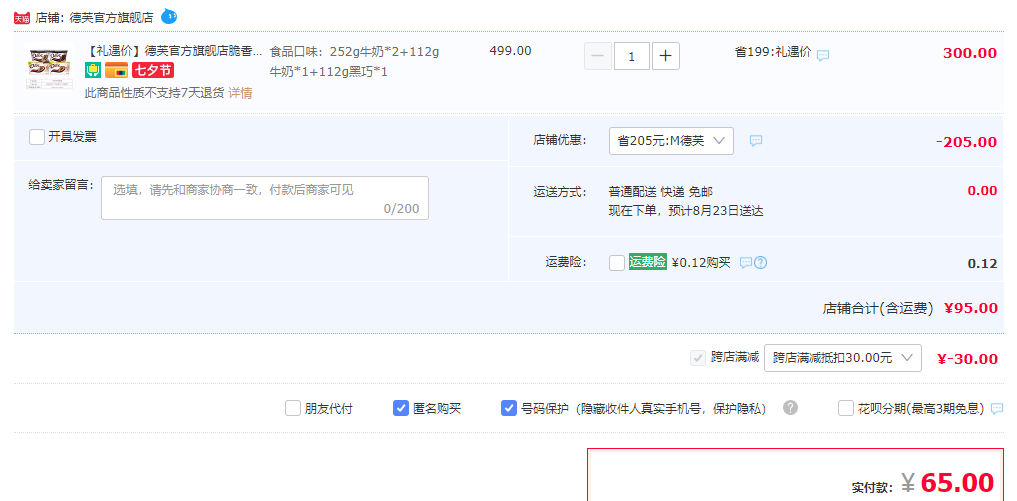Click the Tmall logo icon beside shop name
The width and height of the screenshot is (1017, 501).
coord(22,18)
